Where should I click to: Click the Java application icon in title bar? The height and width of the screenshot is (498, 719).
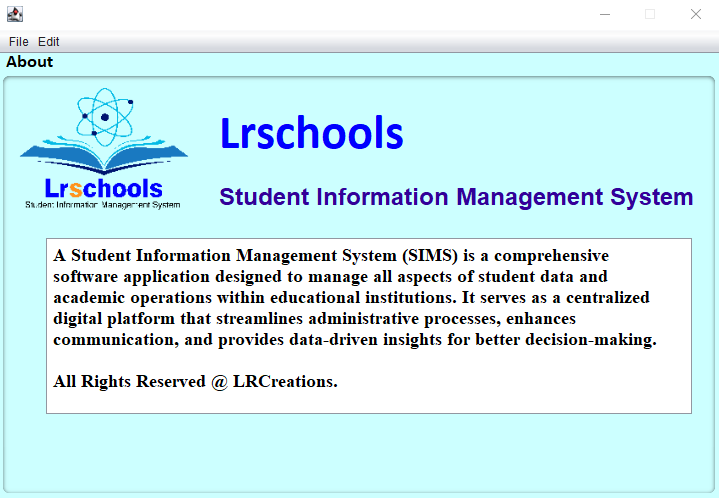(14, 14)
